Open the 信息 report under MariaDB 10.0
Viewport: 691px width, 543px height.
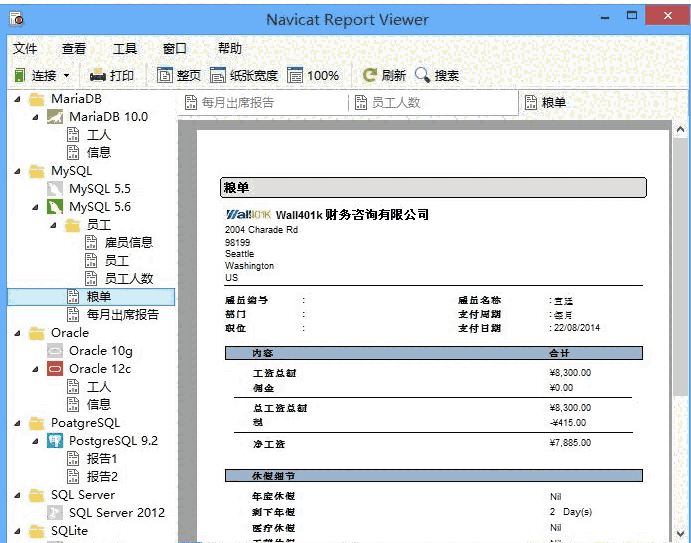coord(98,152)
